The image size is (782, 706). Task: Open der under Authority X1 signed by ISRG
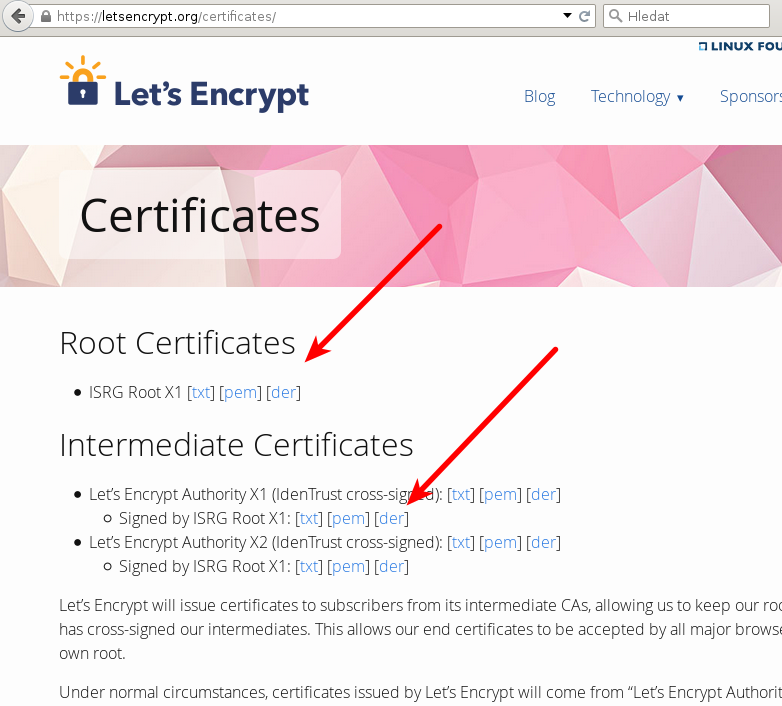391,518
